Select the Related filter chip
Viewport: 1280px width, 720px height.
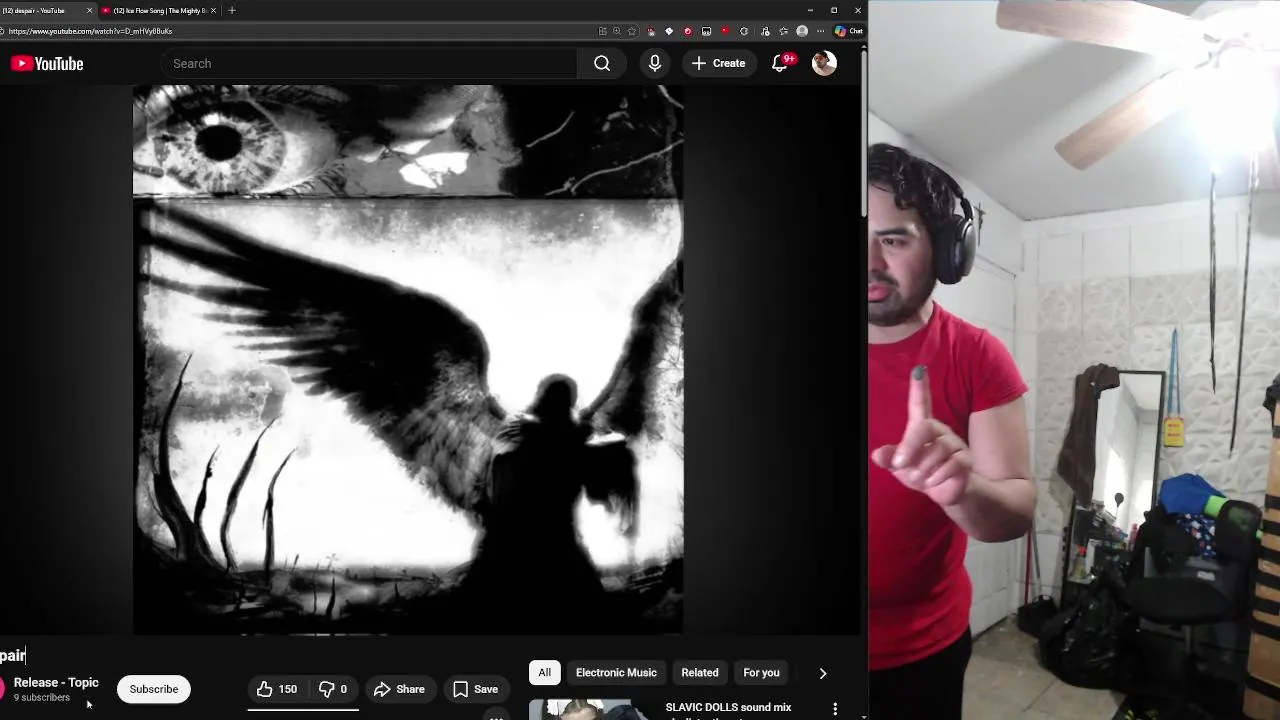coord(700,673)
